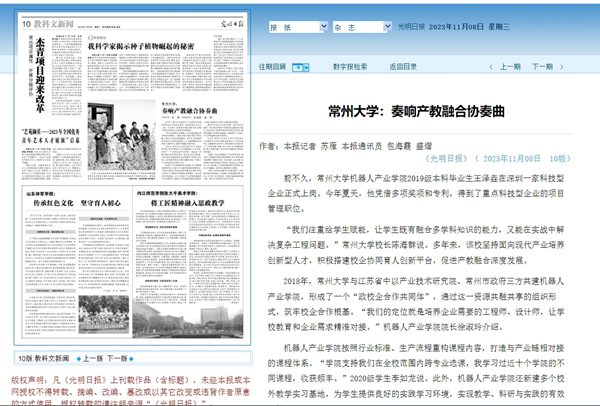The height and width of the screenshot is (406, 600).
Task: Go to next page via 下一版
Action: [x=117, y=357]
